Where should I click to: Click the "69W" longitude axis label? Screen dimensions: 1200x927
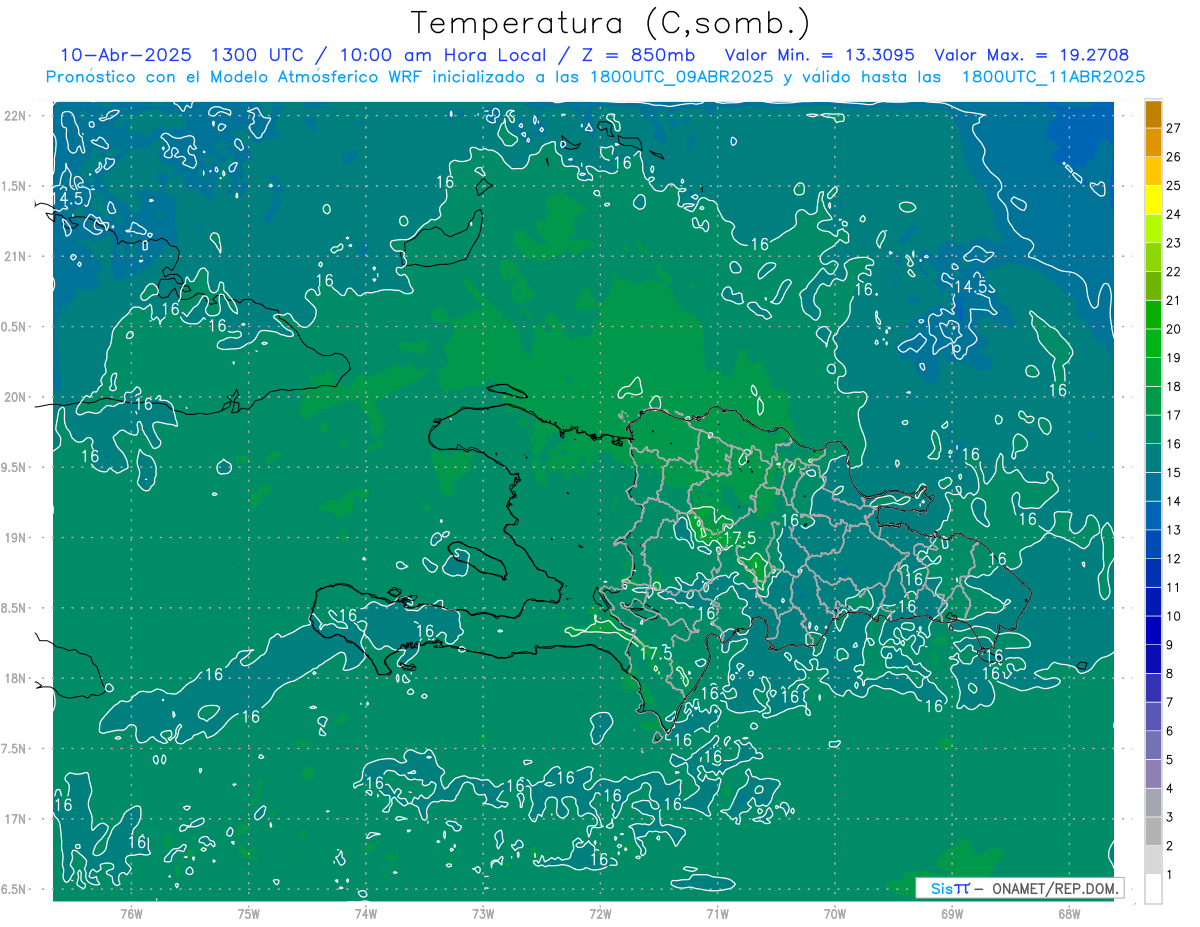(x=952, y=913)
